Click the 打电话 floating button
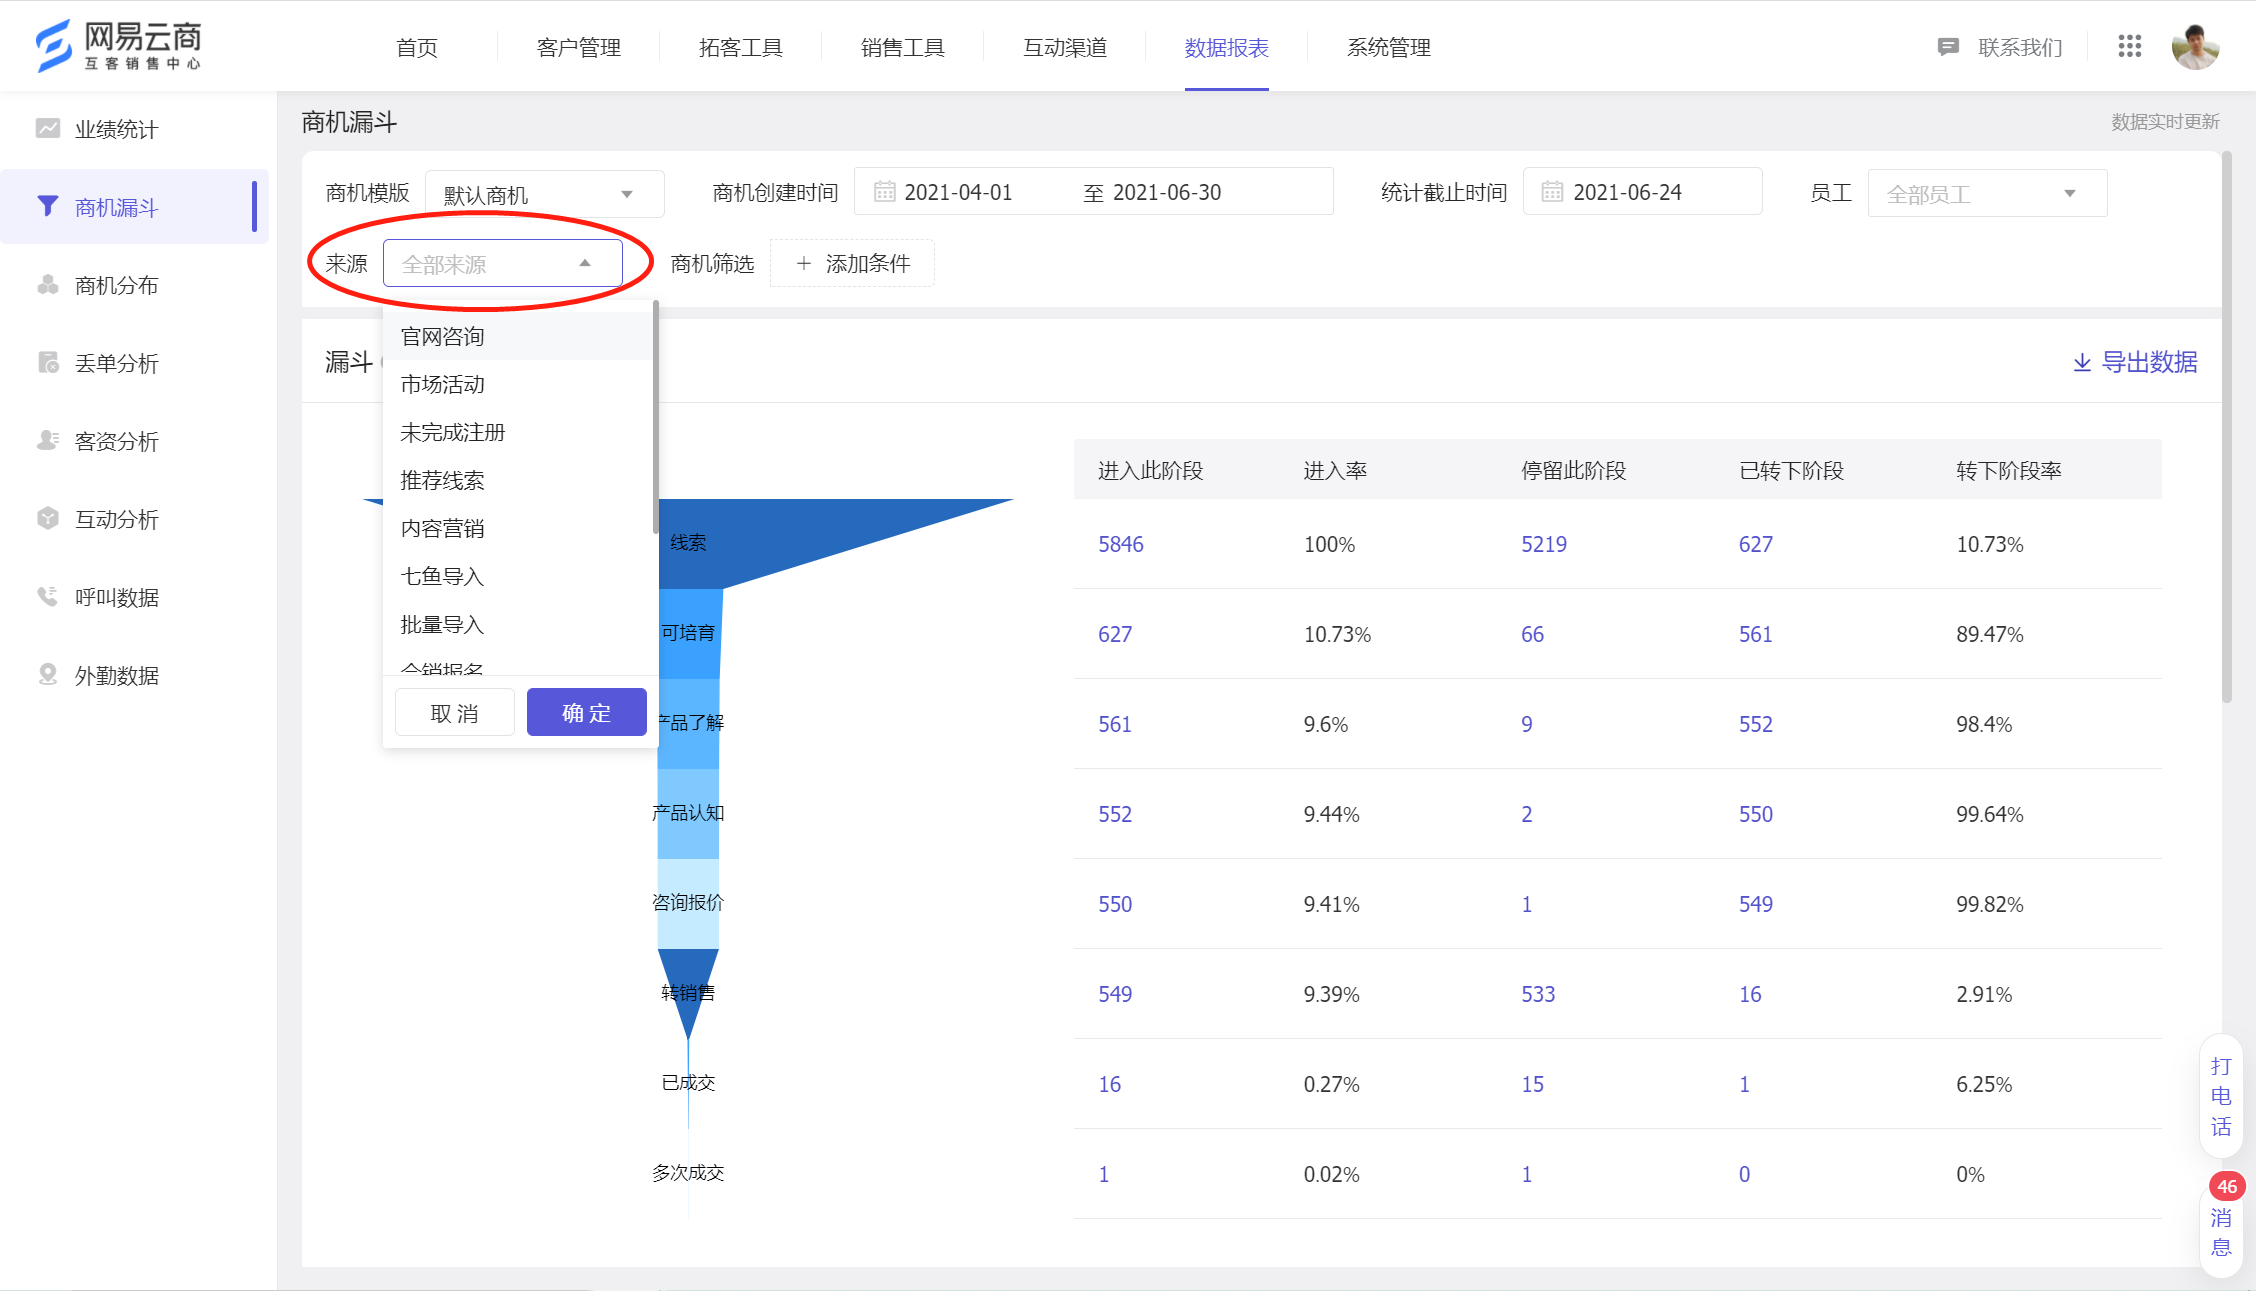Image resolution: width=2256 pixels, height=1291 pixels. point(2221,1096)
